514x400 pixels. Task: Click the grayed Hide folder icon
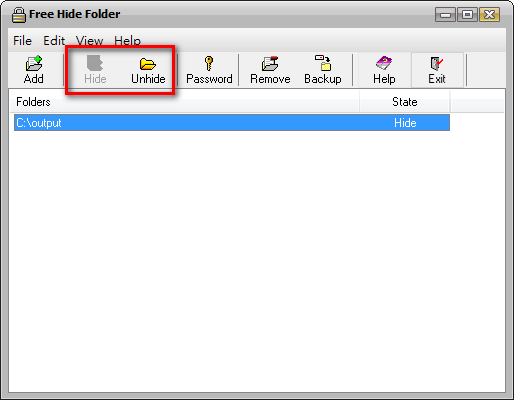pyautogui.click(x=95, y=63)
